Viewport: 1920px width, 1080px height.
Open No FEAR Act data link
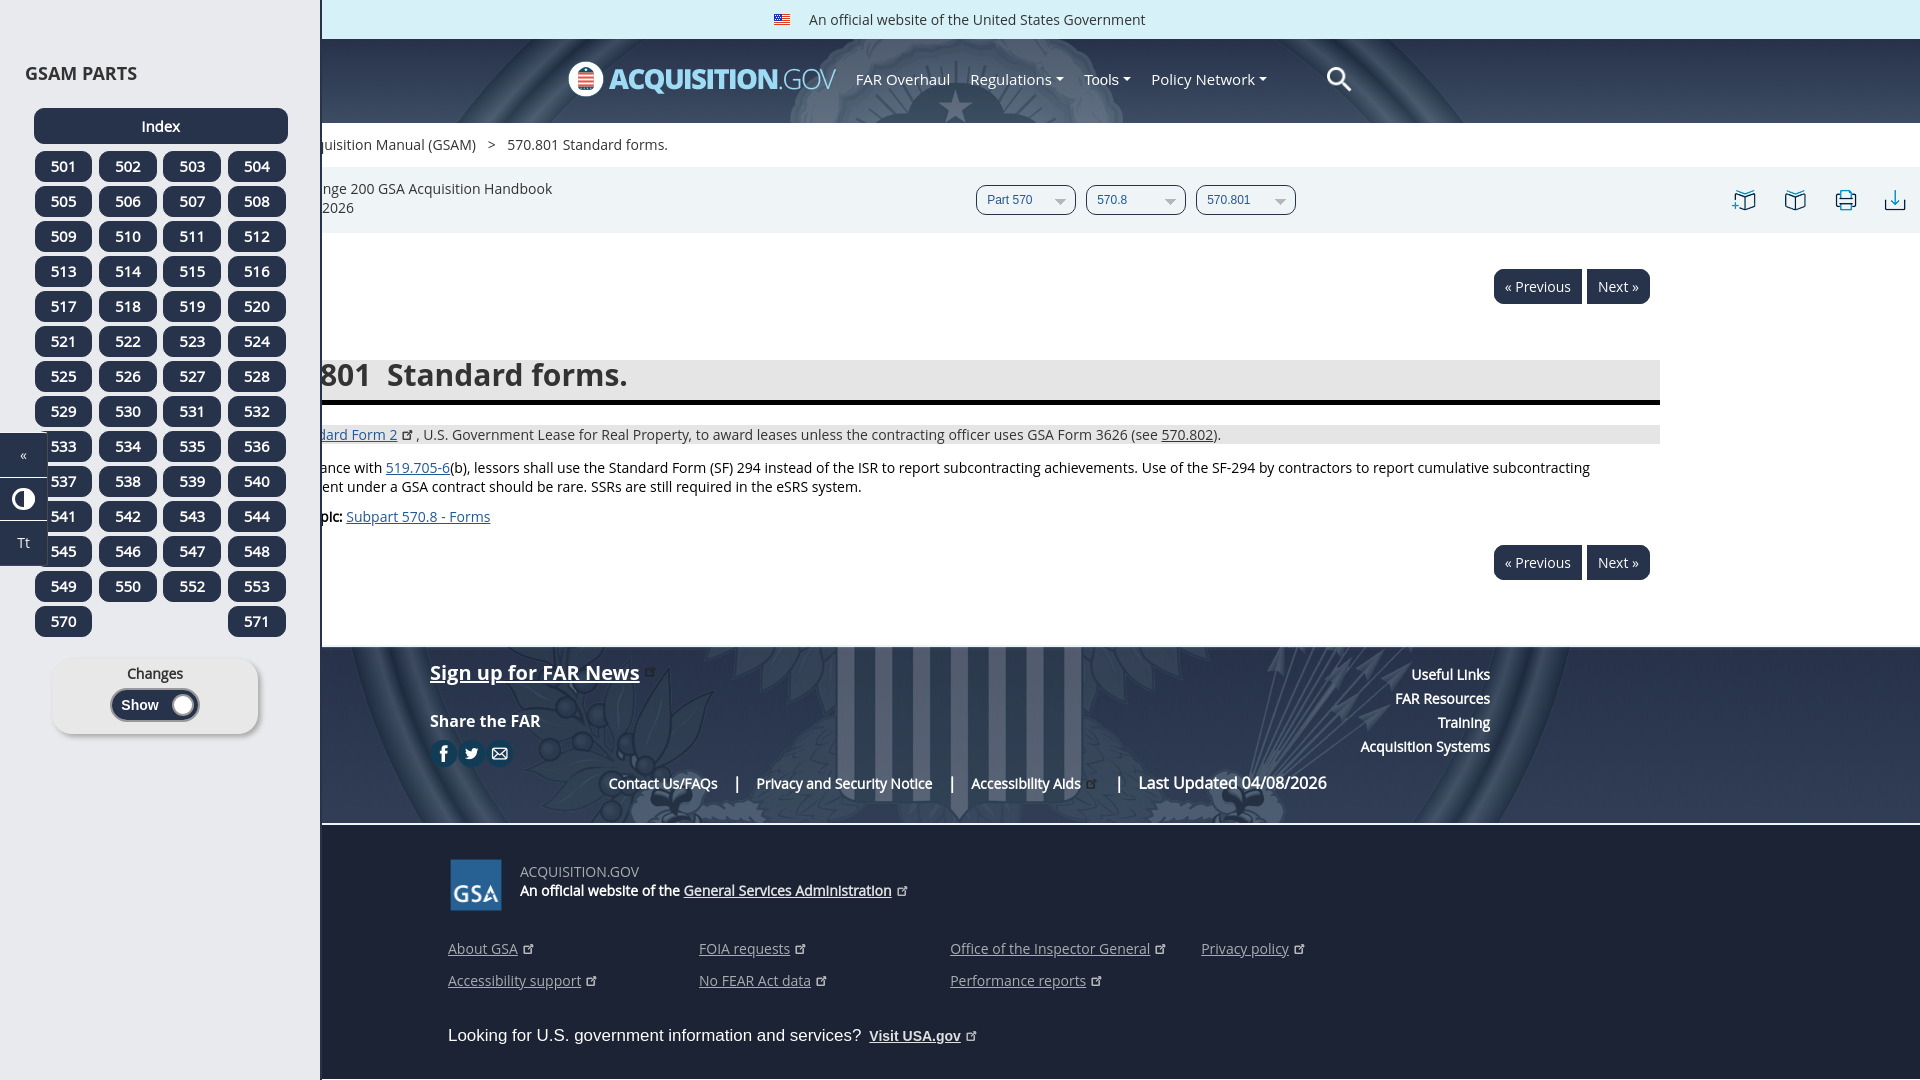click(755, 981)
